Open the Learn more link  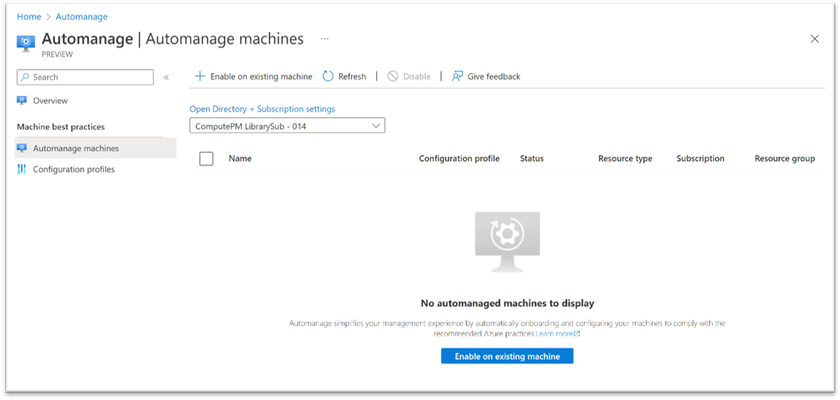coord(558,334)
